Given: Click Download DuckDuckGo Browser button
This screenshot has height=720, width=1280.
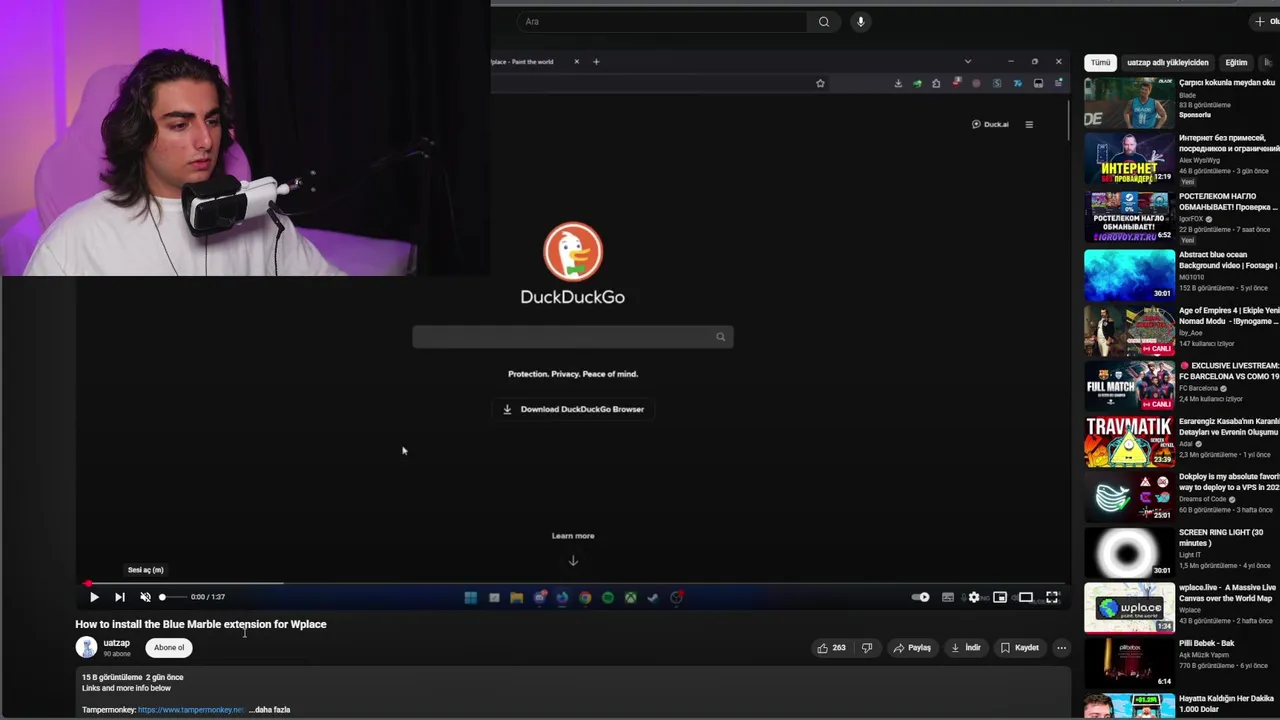Looking at the screenshot, I should [x=573, y=409].
